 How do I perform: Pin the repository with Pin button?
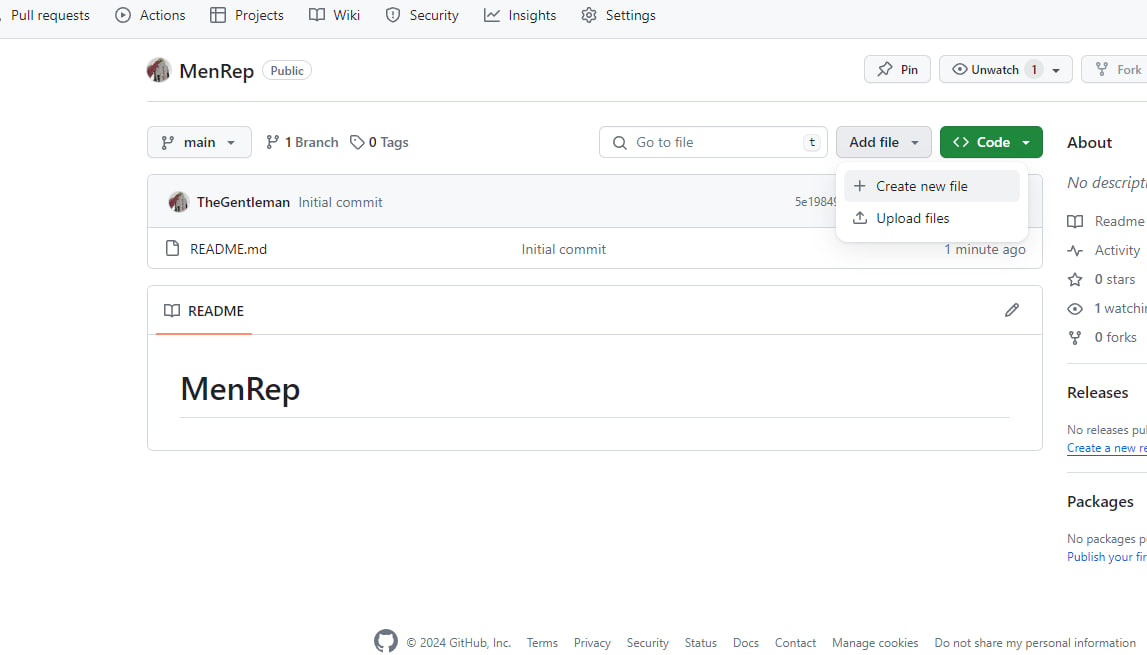coord(898,70)
